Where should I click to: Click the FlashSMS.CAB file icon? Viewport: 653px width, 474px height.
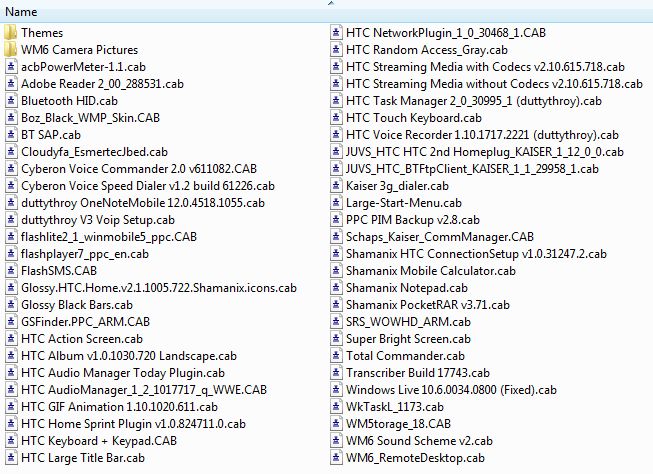click(11, 271)
